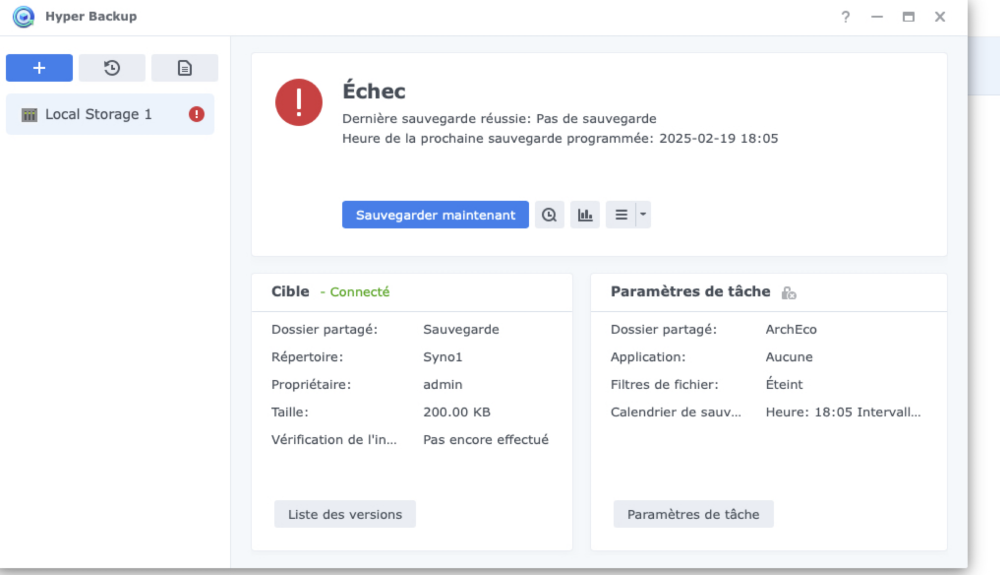The width and height of the screenshot is (1000, 575).
Task: Open the restore clock-arrow icon
Action: click(112, 68)
